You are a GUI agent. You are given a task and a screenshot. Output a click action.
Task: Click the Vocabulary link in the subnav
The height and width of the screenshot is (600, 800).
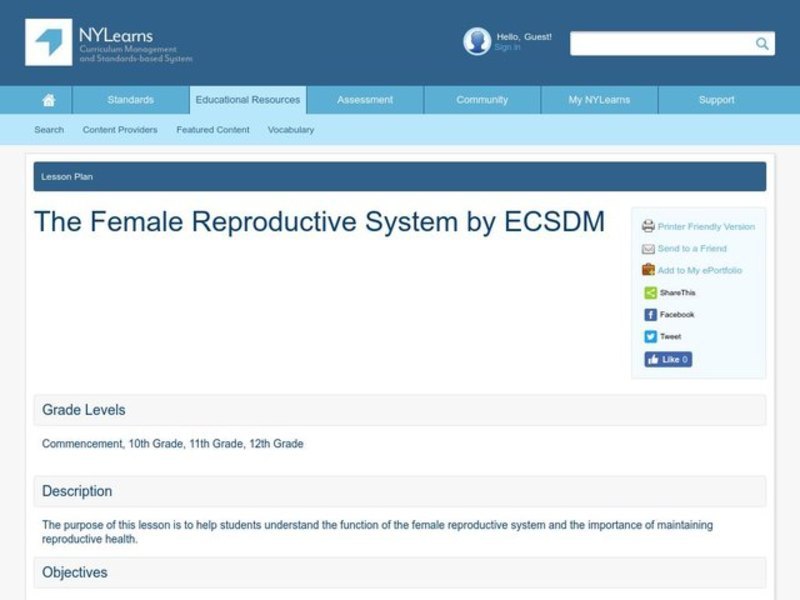pos(290,129)
